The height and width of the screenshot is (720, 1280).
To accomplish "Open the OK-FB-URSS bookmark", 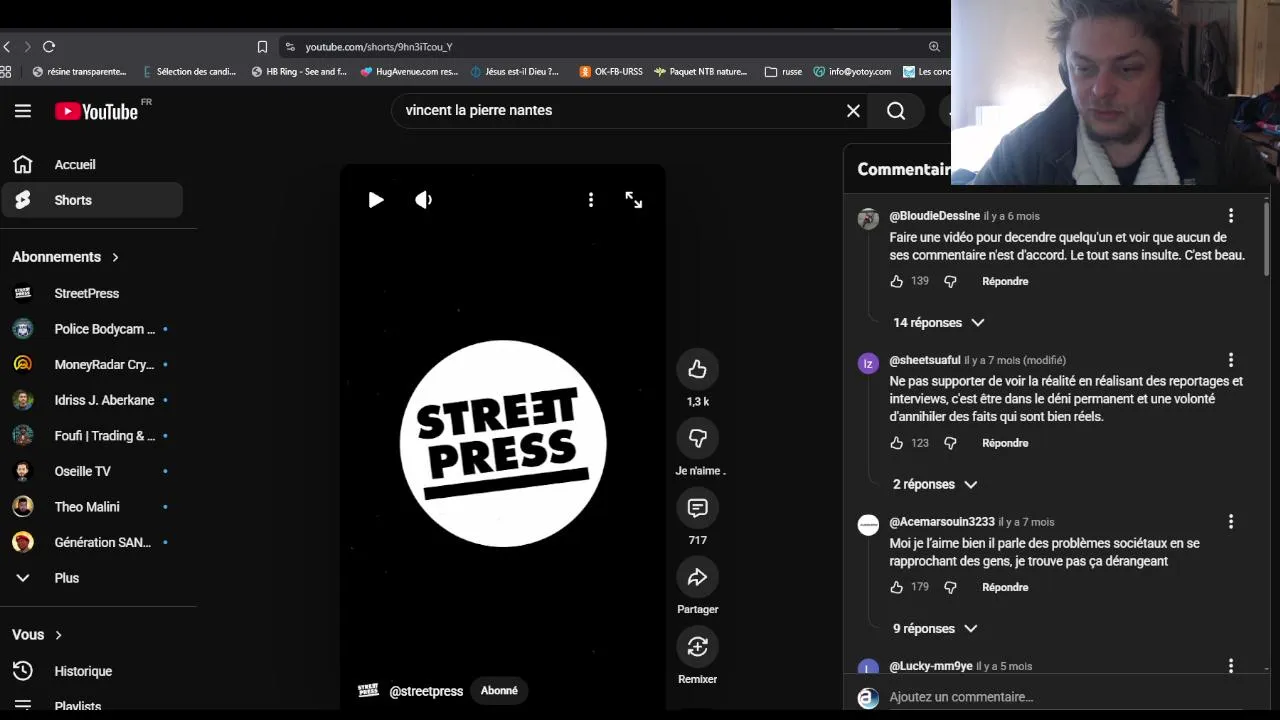I will point(610,72).
